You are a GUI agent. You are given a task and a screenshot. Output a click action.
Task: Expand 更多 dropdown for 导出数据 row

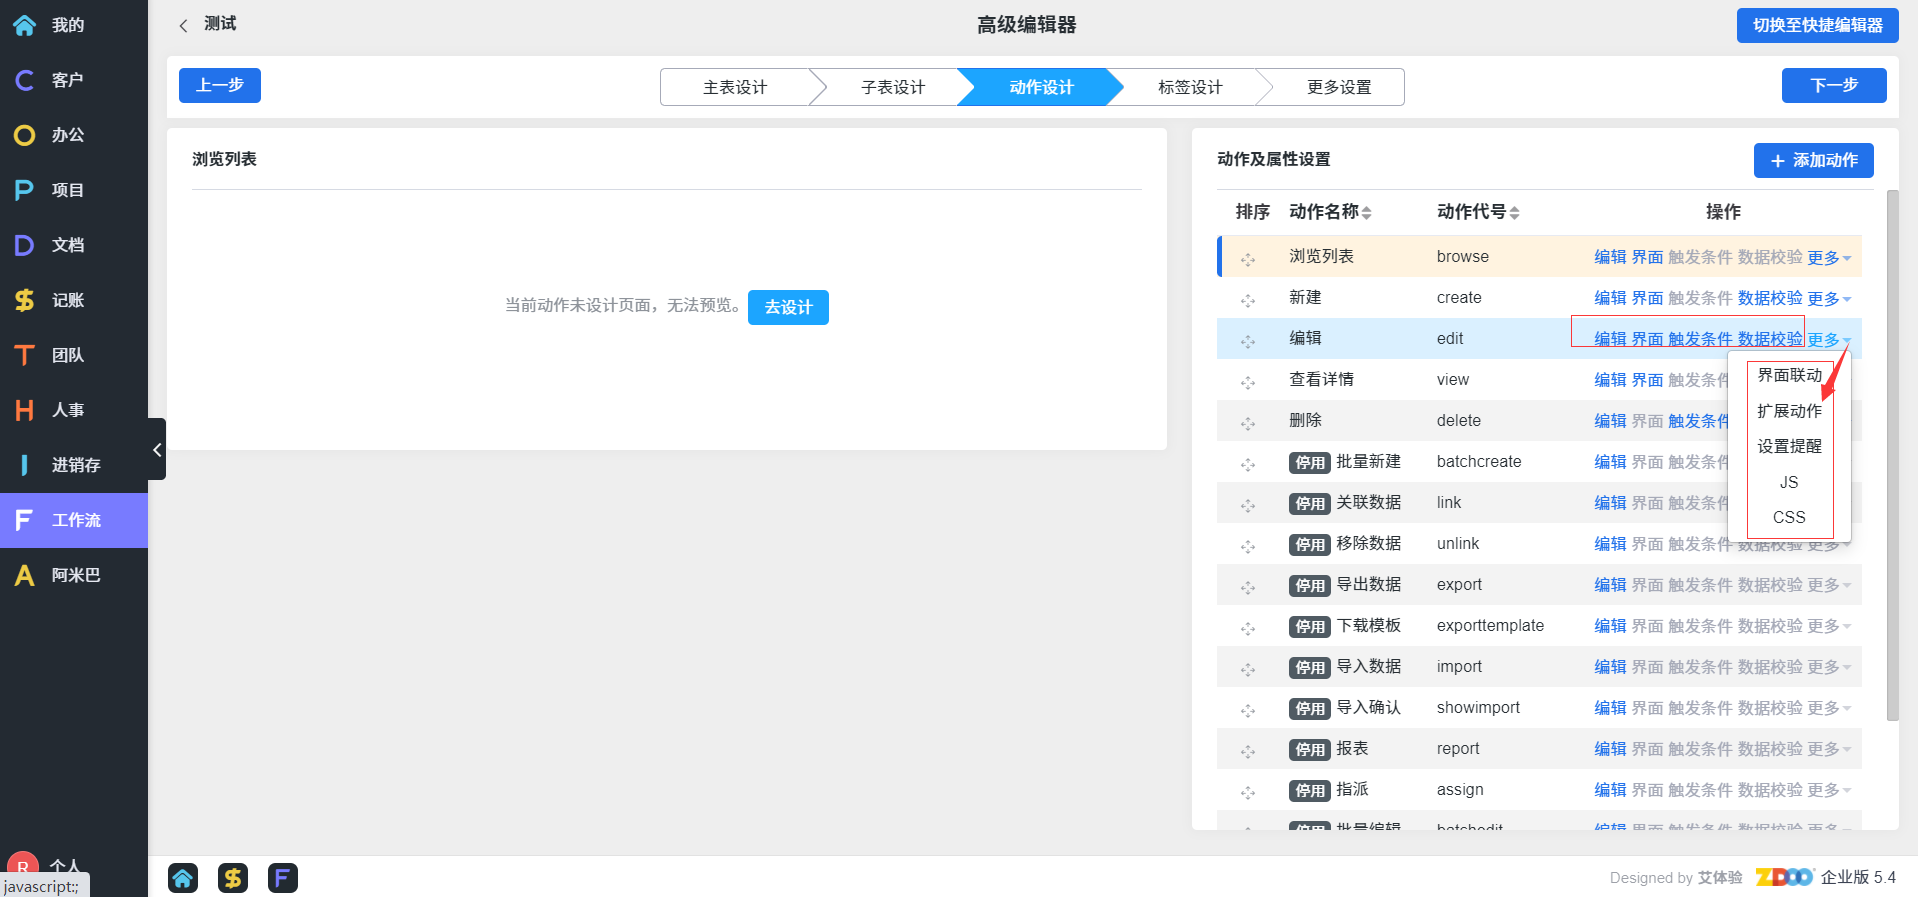[1829, 586]
